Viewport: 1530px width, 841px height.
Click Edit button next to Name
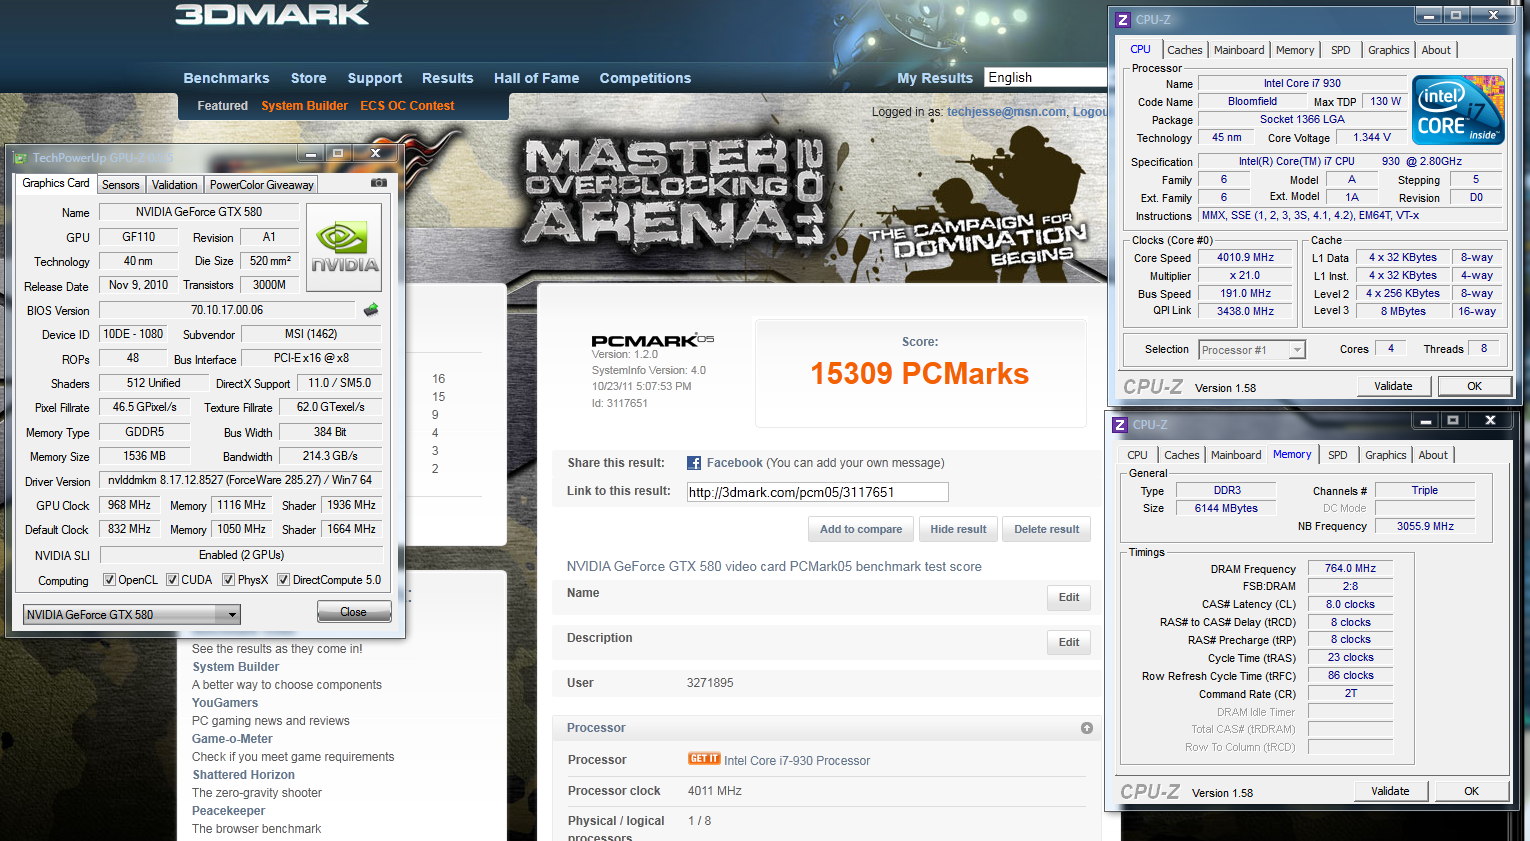[x=1069, y=597]
